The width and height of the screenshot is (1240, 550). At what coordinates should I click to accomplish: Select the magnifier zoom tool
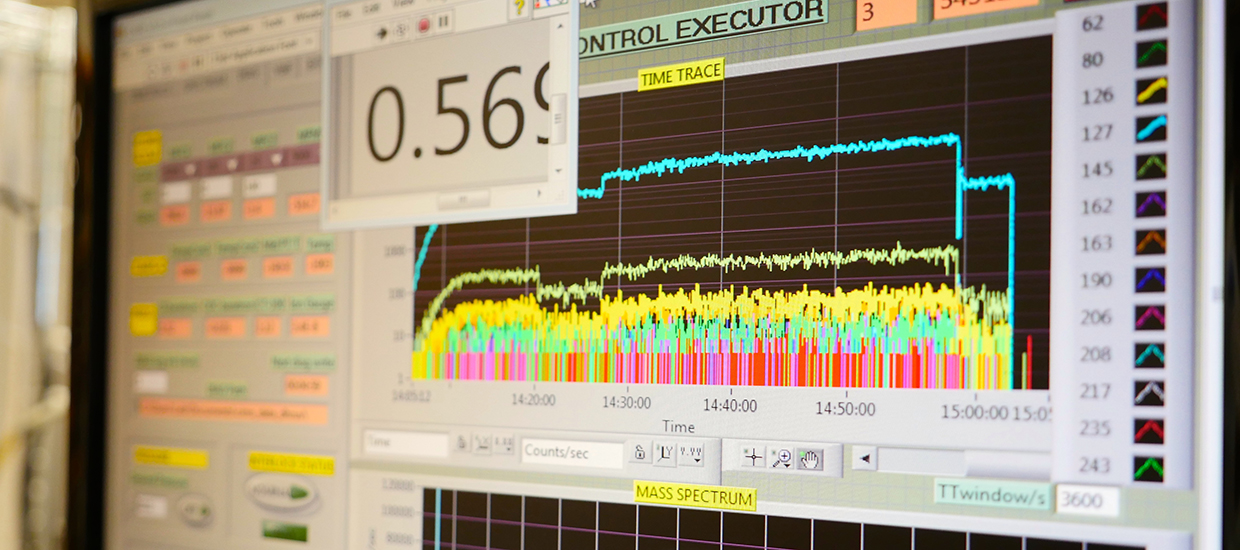(x=782, y=458)
